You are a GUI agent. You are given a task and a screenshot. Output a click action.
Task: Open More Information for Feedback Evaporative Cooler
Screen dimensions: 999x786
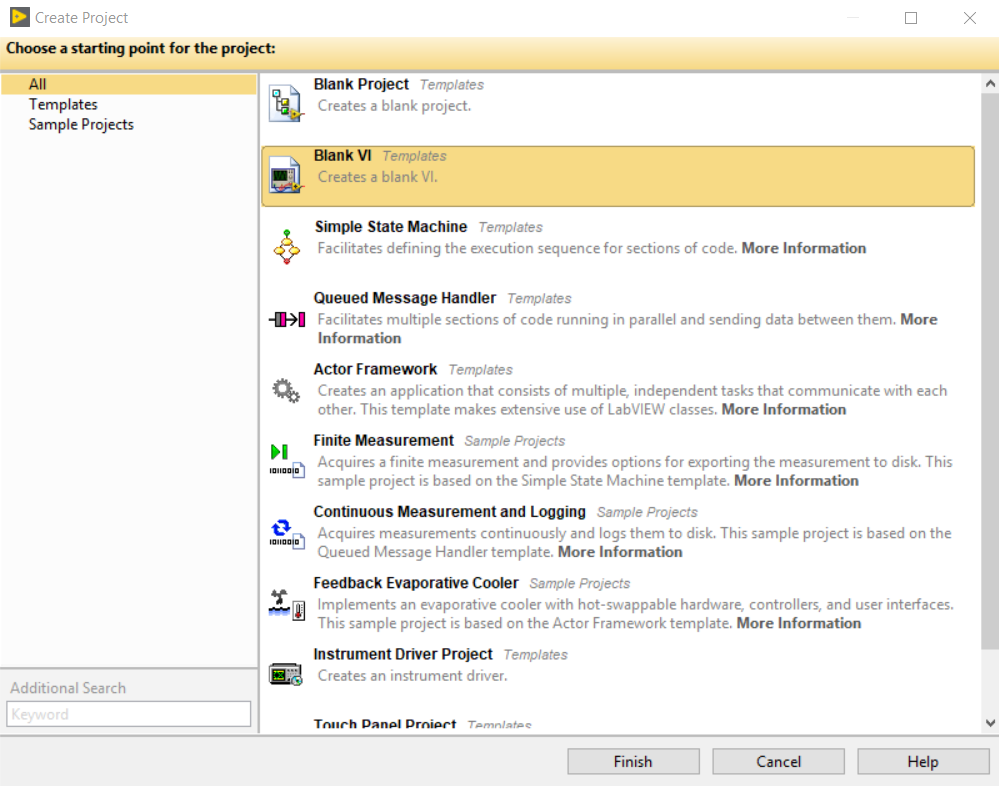tap(799, 624)
